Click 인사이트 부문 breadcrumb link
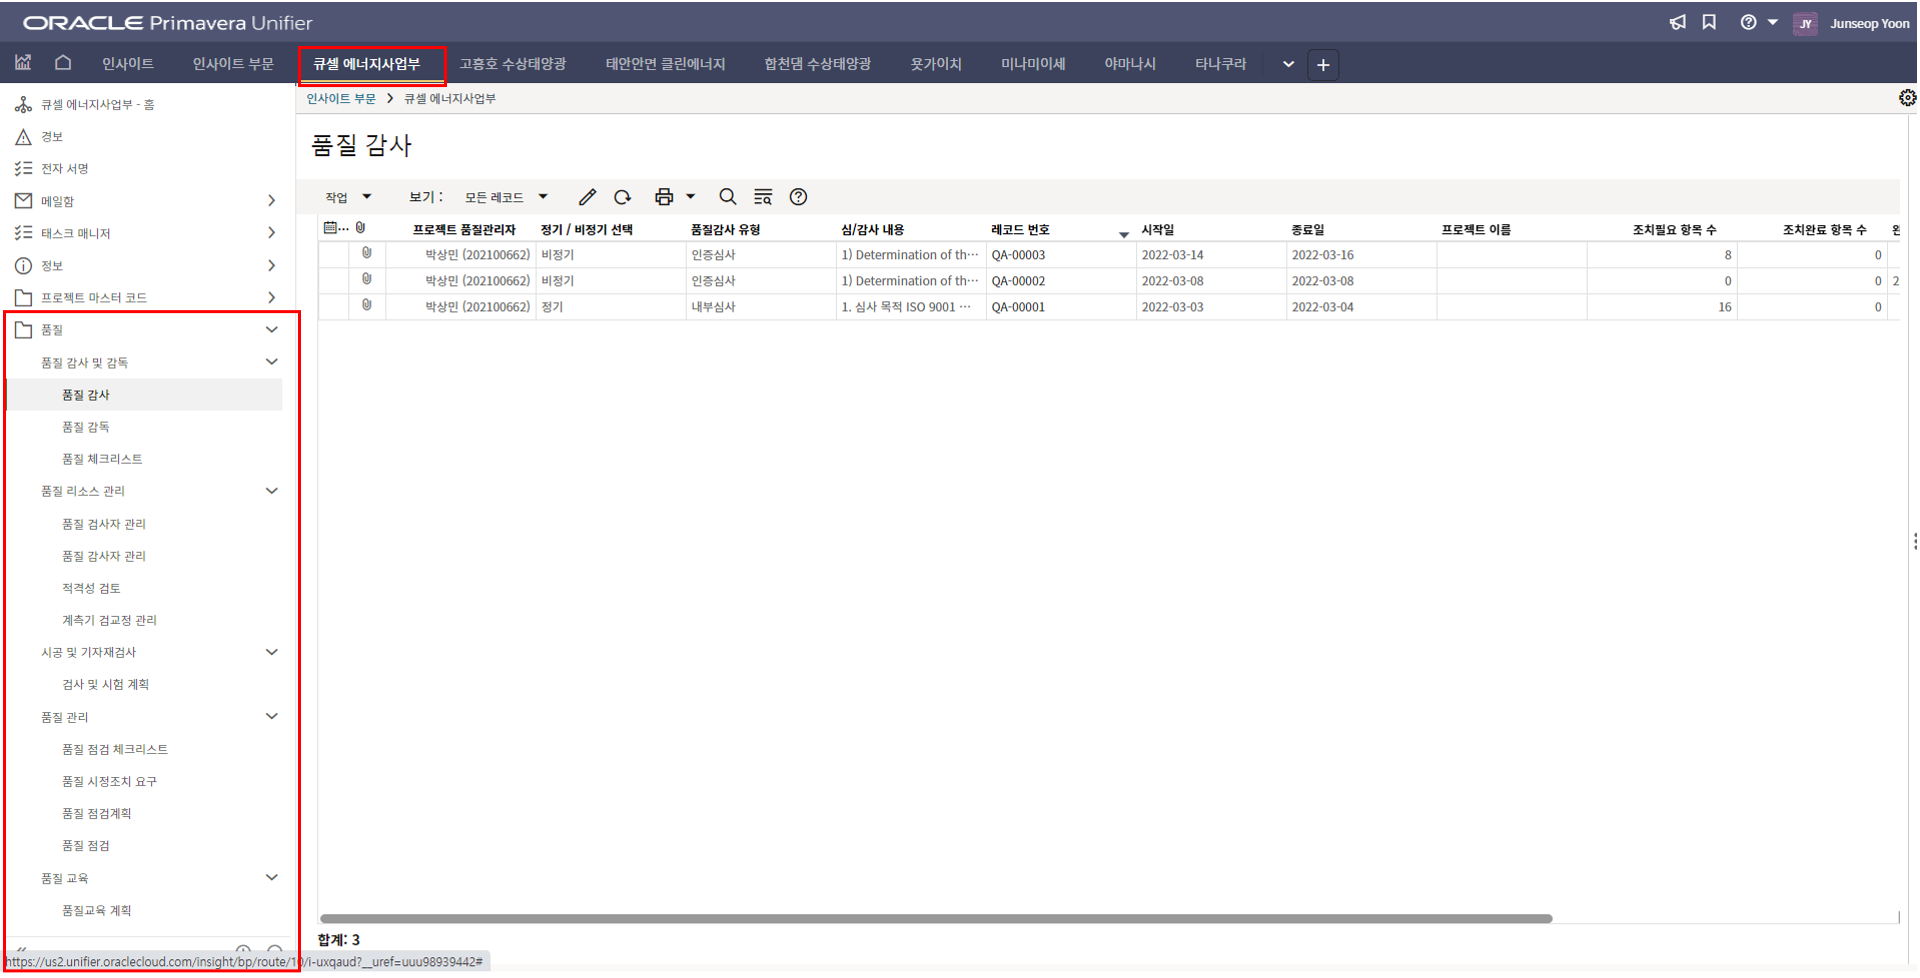Image resolution: width=1920 pixels, height=978 pixels. tap(341, 99)
